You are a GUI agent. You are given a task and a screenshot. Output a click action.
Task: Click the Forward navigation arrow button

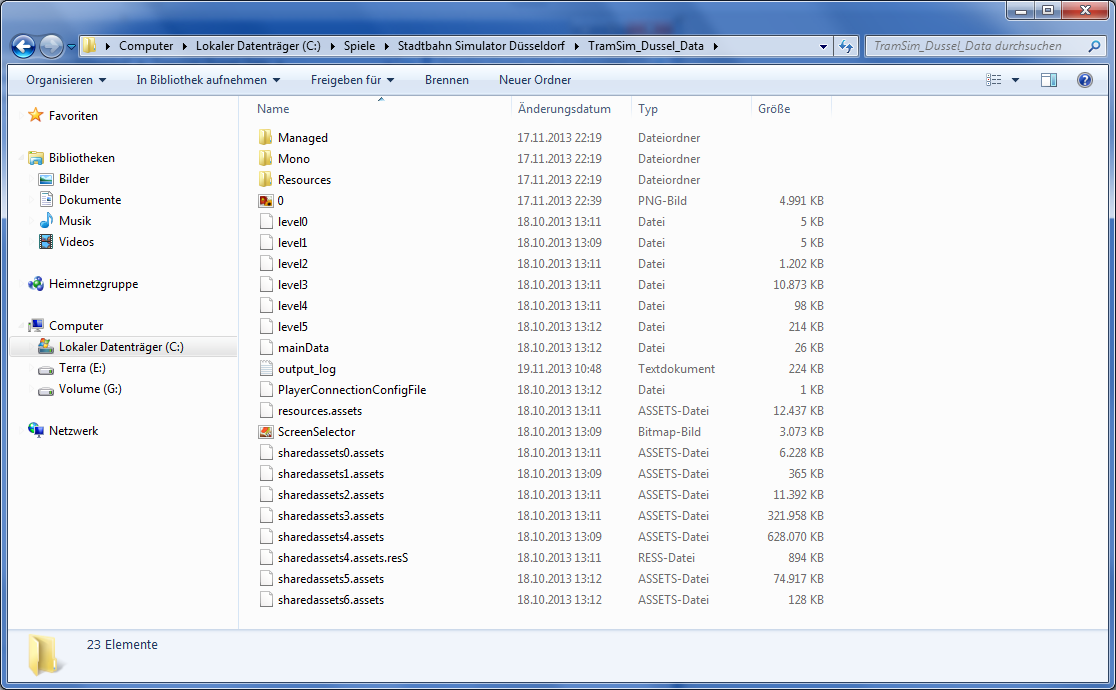pos(51,46)
